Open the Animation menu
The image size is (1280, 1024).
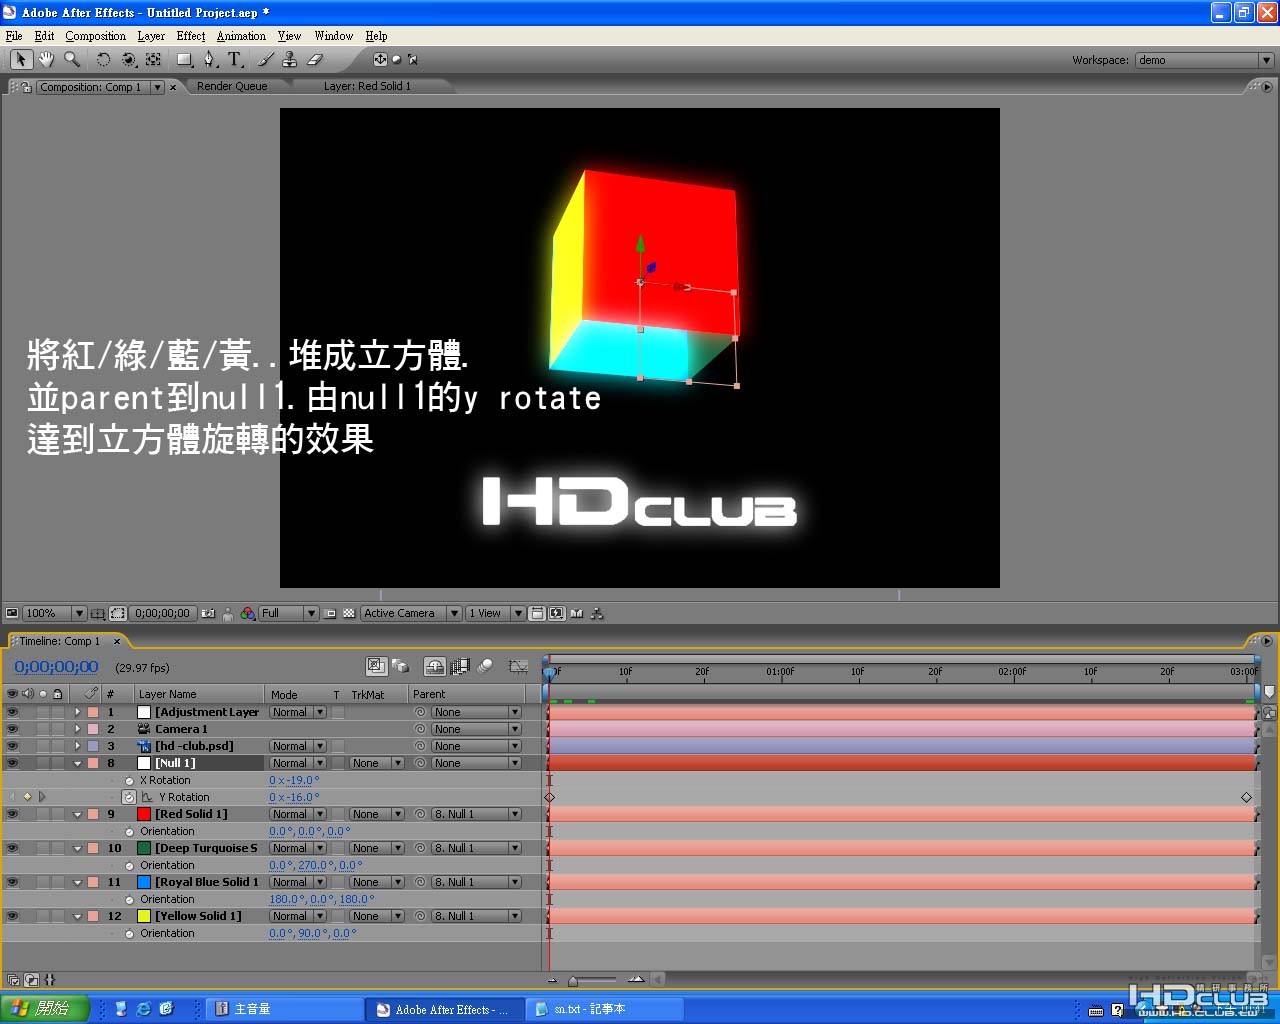pos(241,36)
